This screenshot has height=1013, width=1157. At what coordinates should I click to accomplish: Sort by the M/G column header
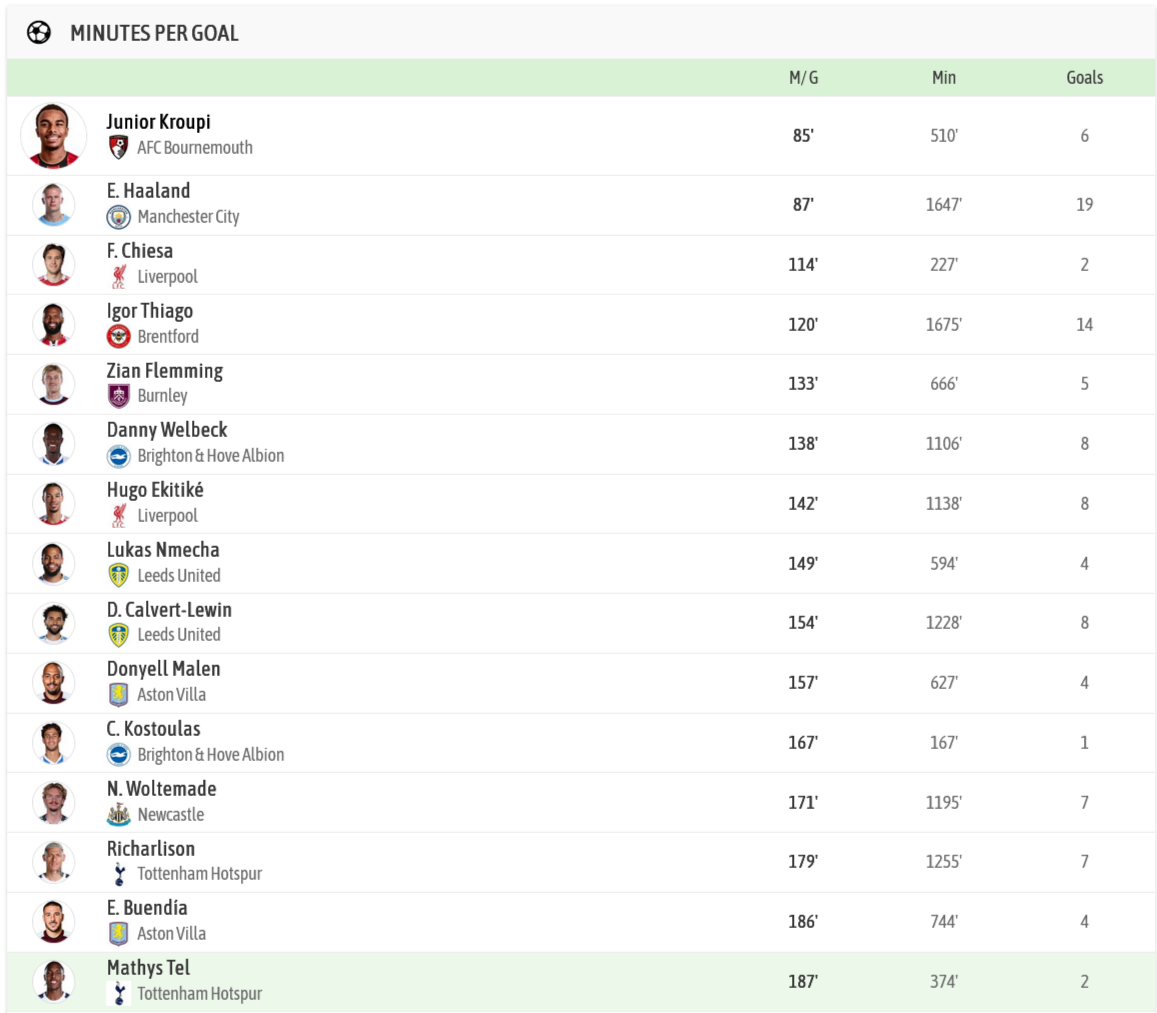click(x=803, y=78)
